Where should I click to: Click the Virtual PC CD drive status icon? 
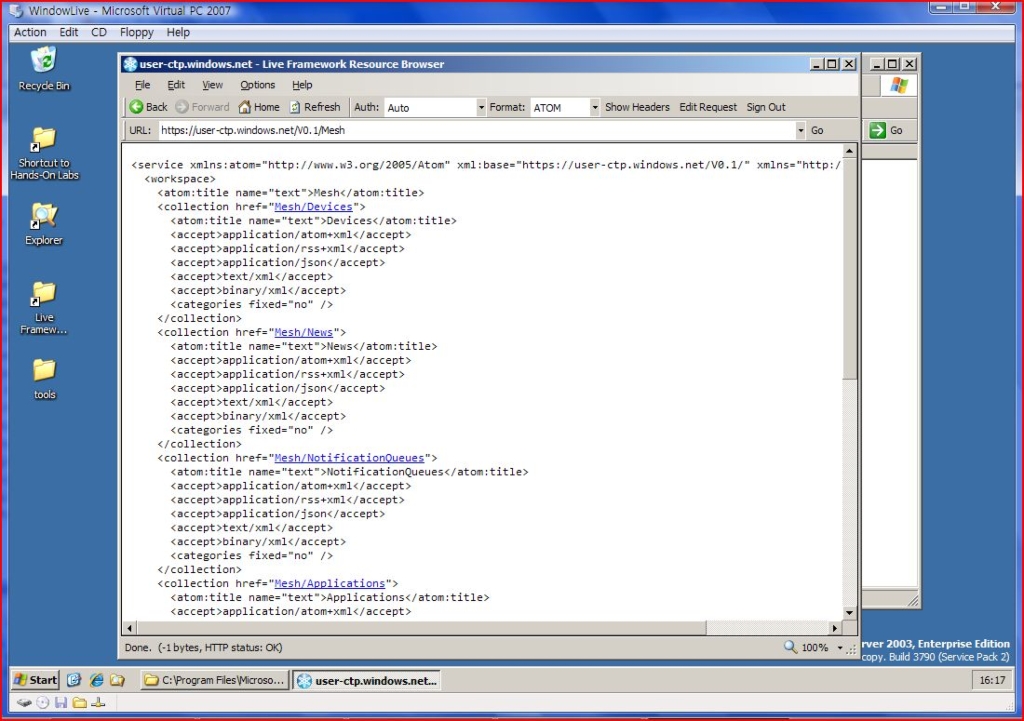pyautogui.click(x=42, y=703)
